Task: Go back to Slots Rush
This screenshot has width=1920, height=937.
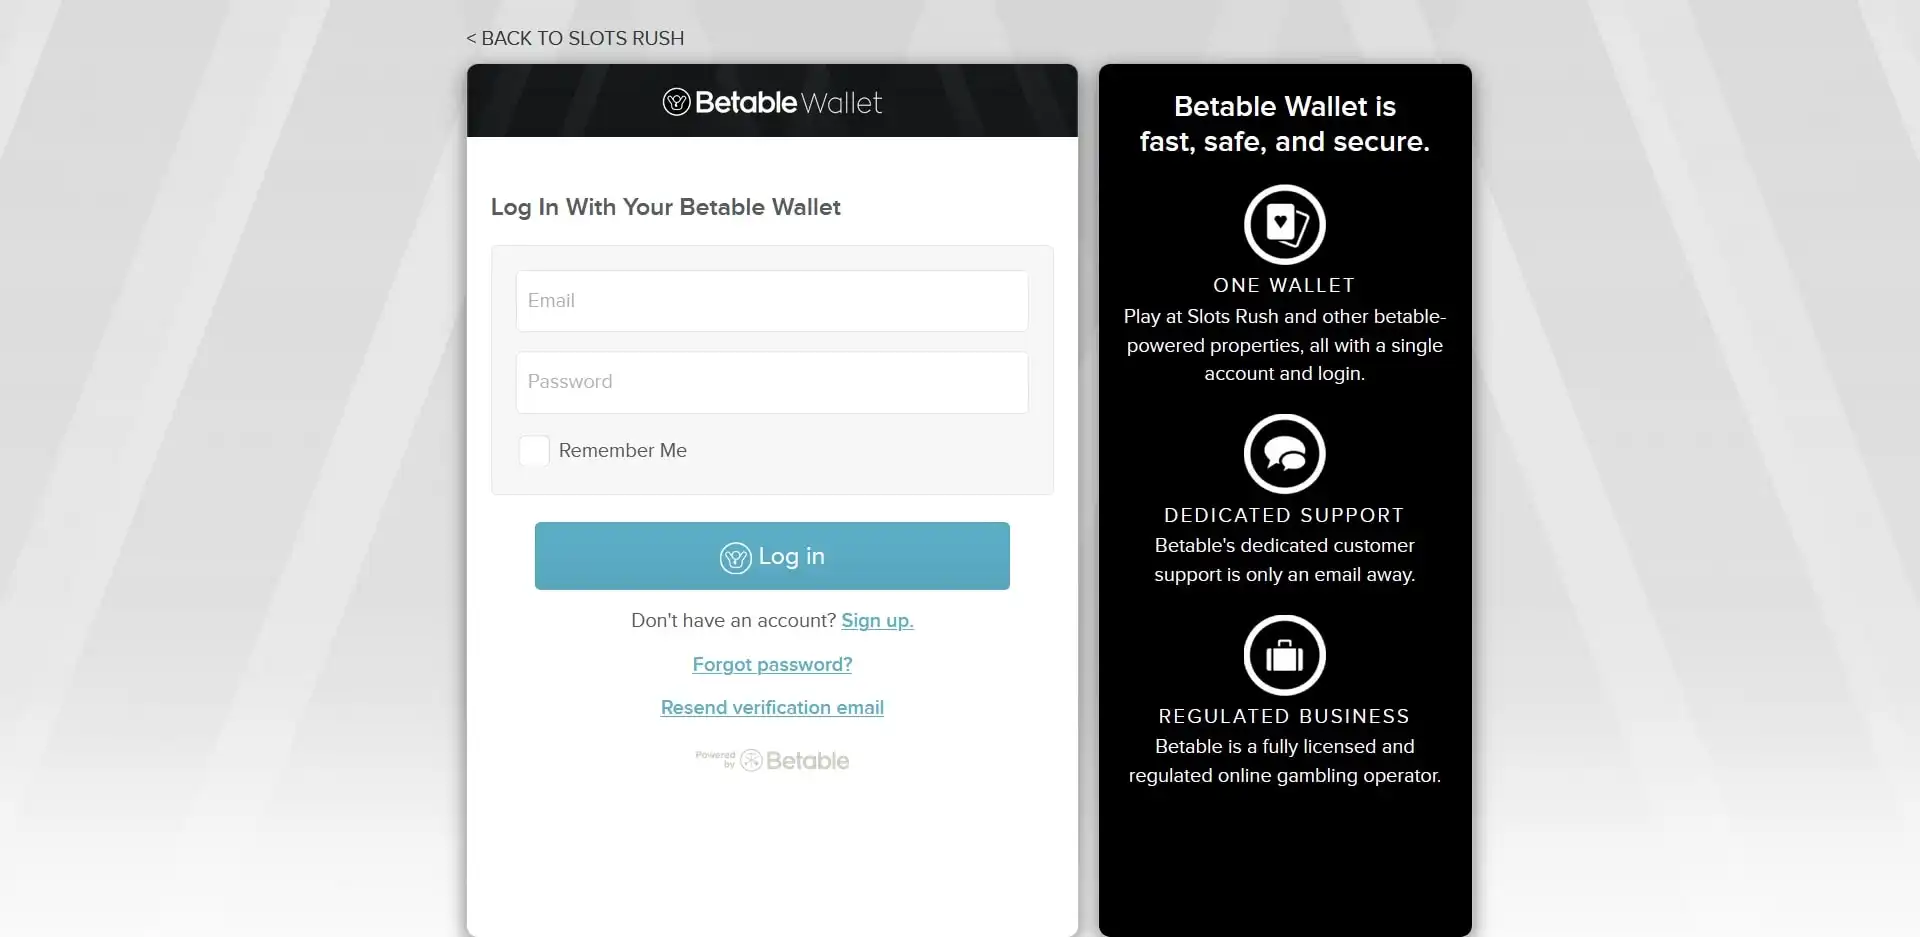Action: 575,38
